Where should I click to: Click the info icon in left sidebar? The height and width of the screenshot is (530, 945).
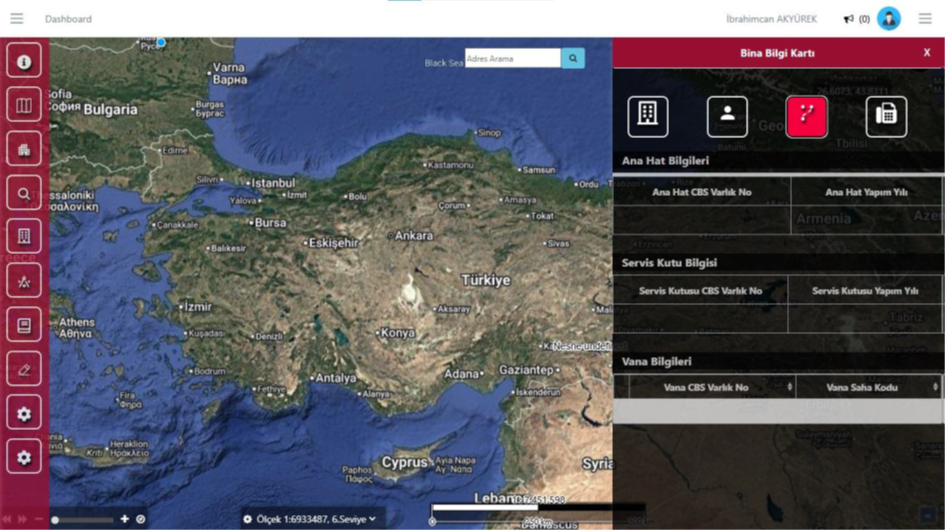[24, 61]
